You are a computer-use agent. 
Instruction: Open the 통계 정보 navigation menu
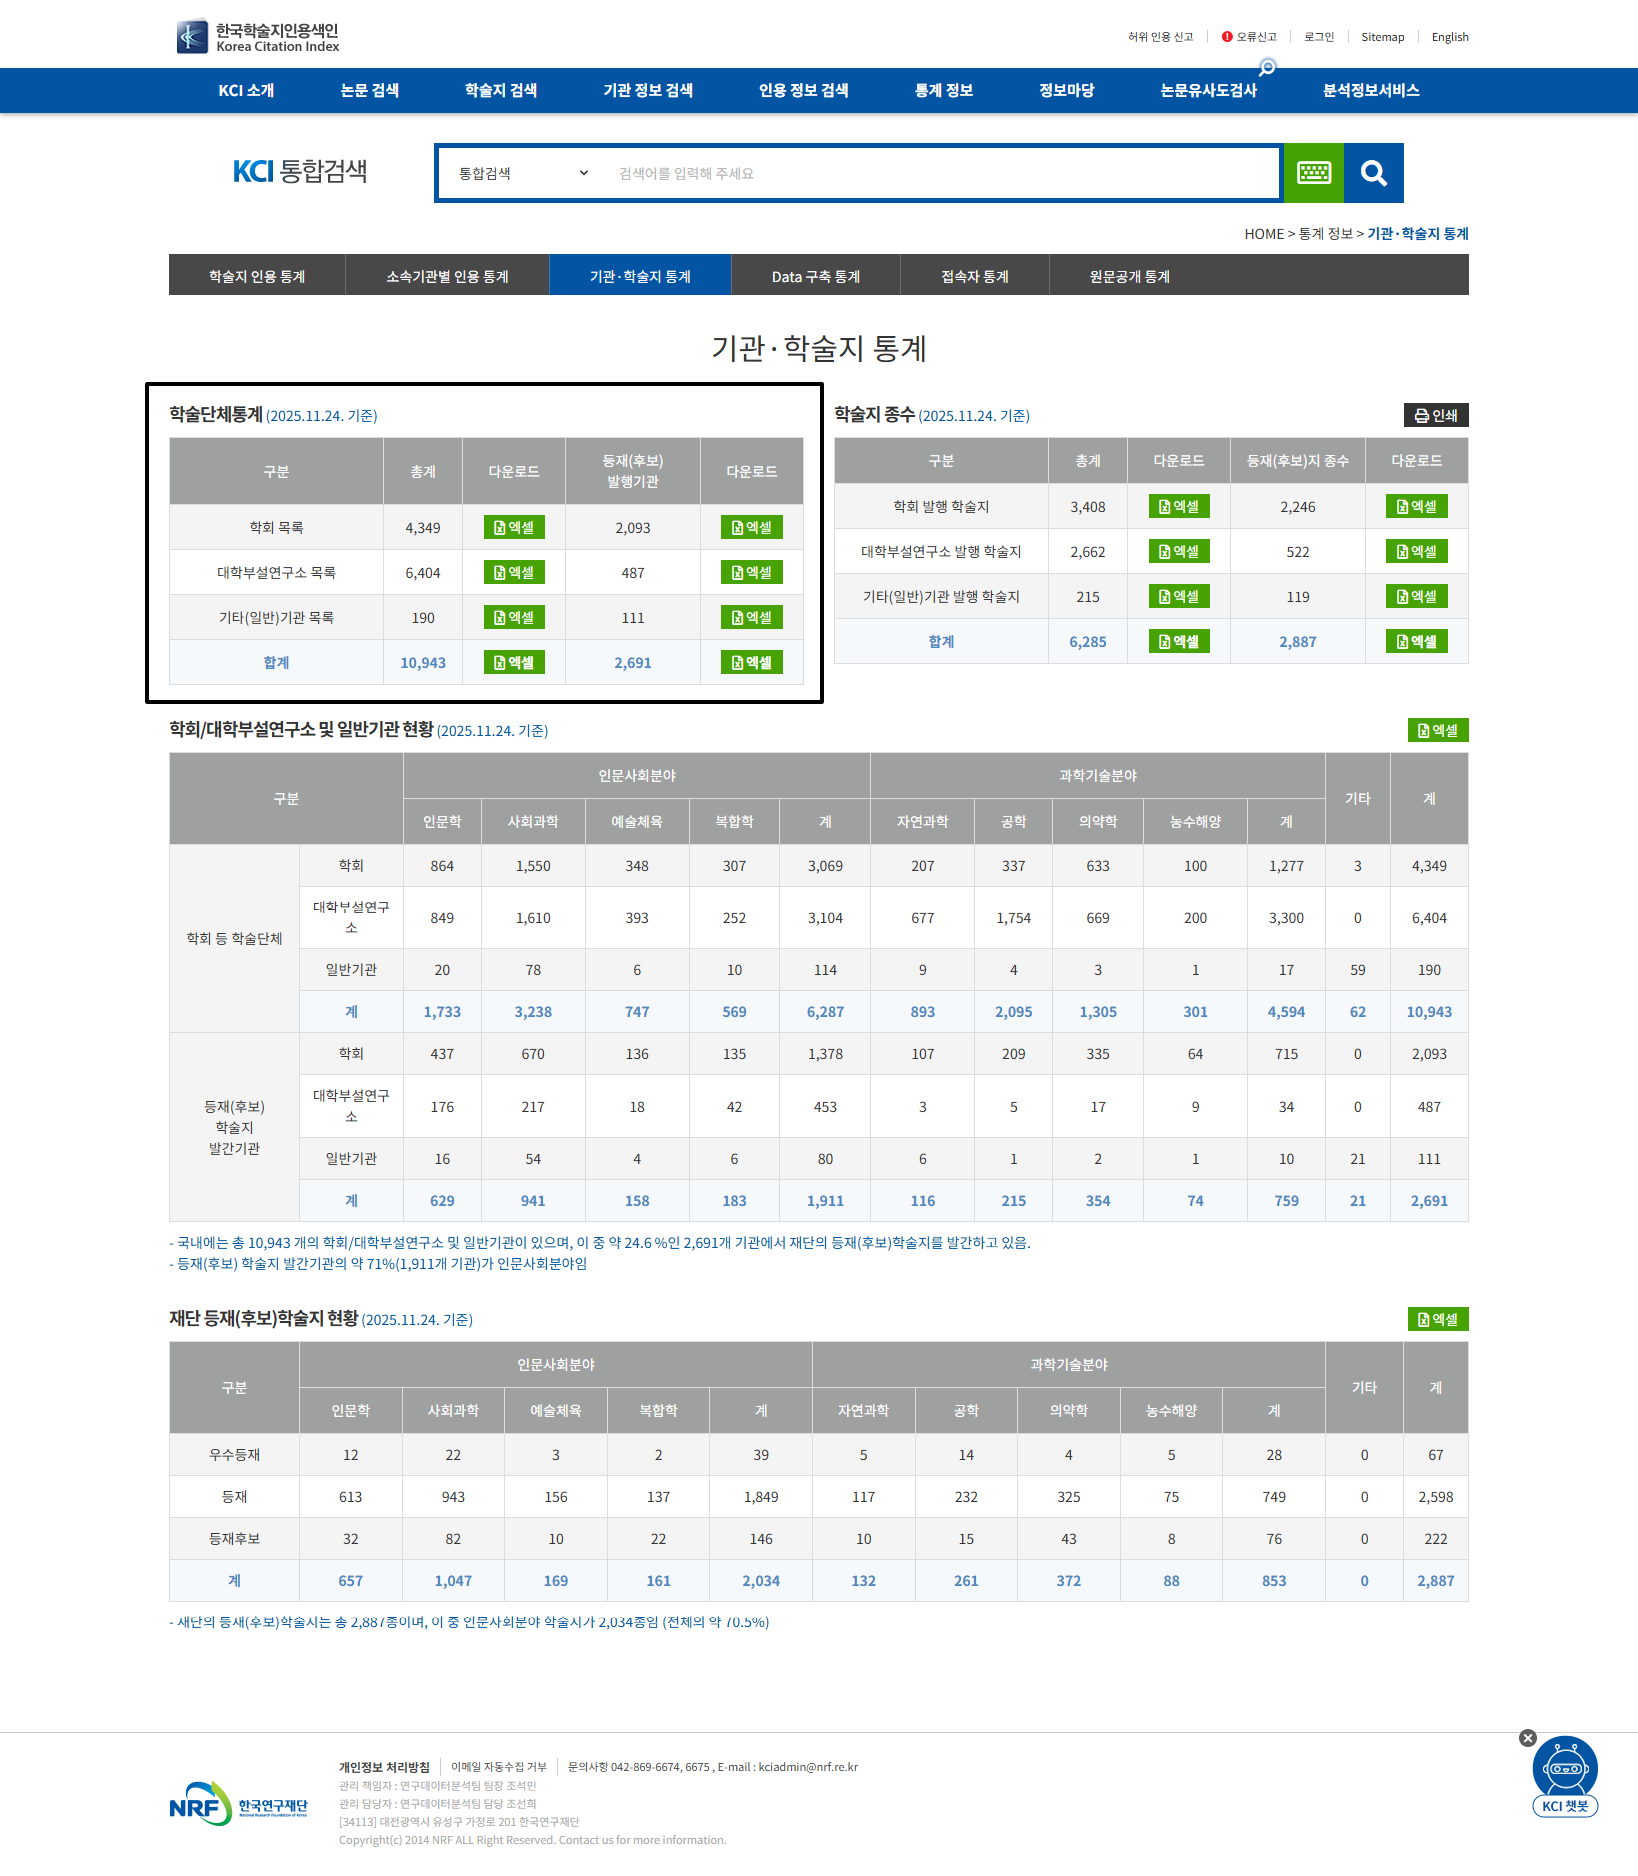(x=943, y=90)
